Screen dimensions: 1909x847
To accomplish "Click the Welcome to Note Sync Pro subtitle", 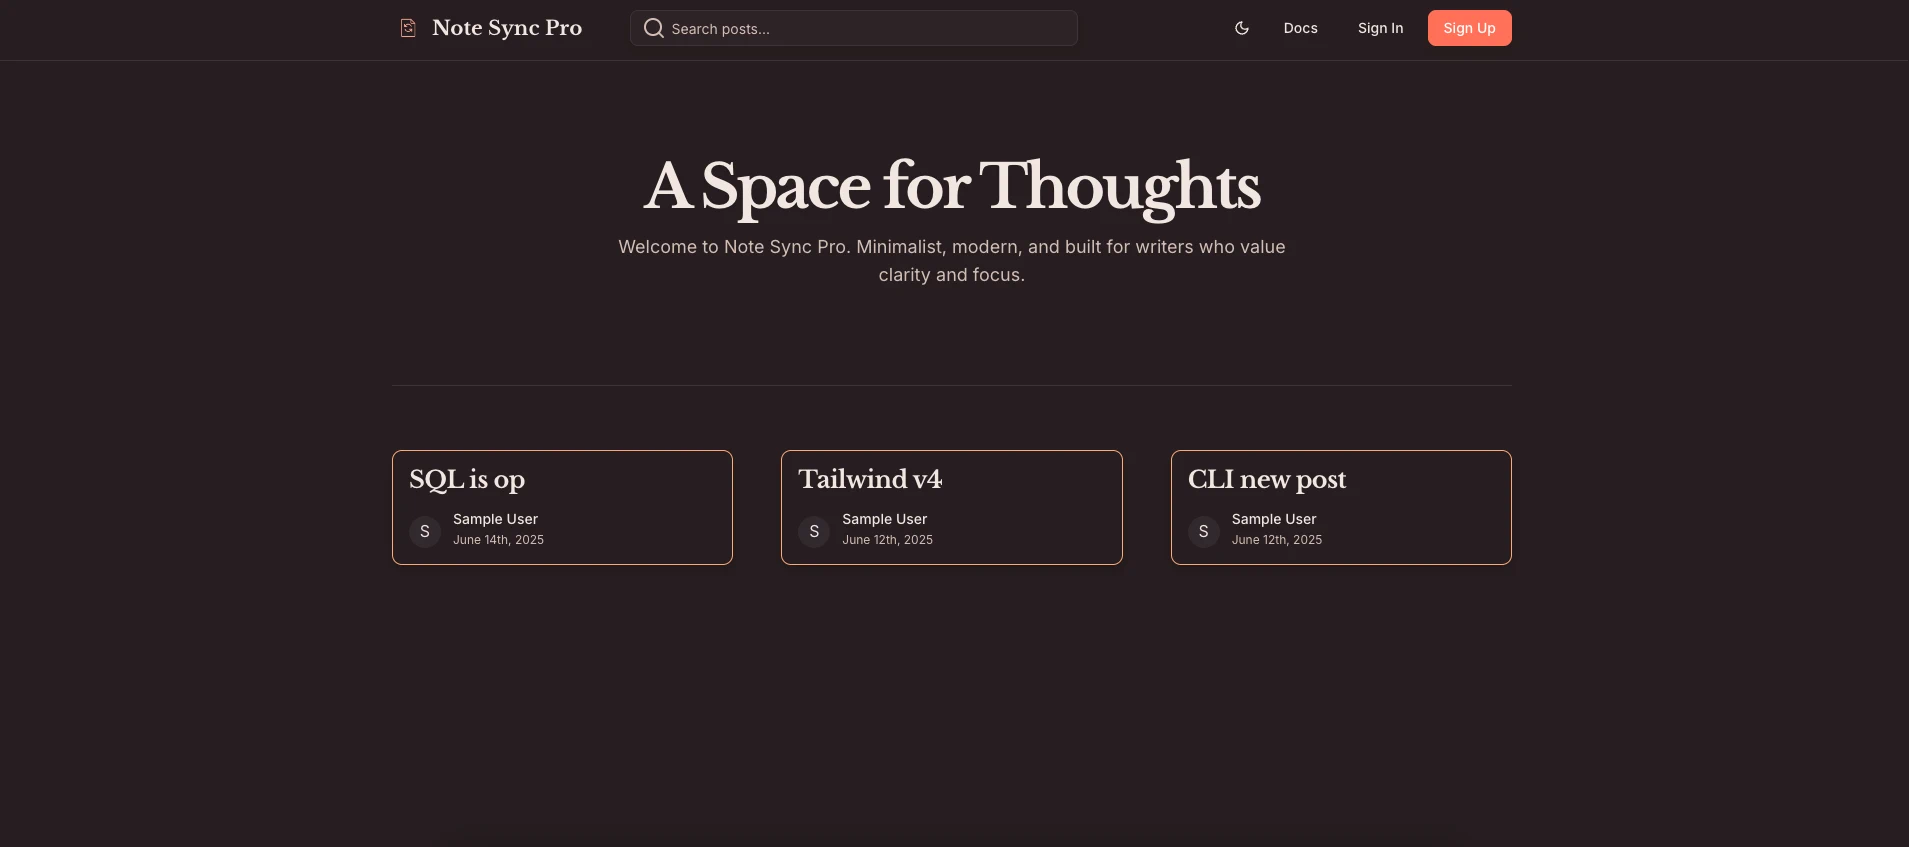I will coord(952,261).
